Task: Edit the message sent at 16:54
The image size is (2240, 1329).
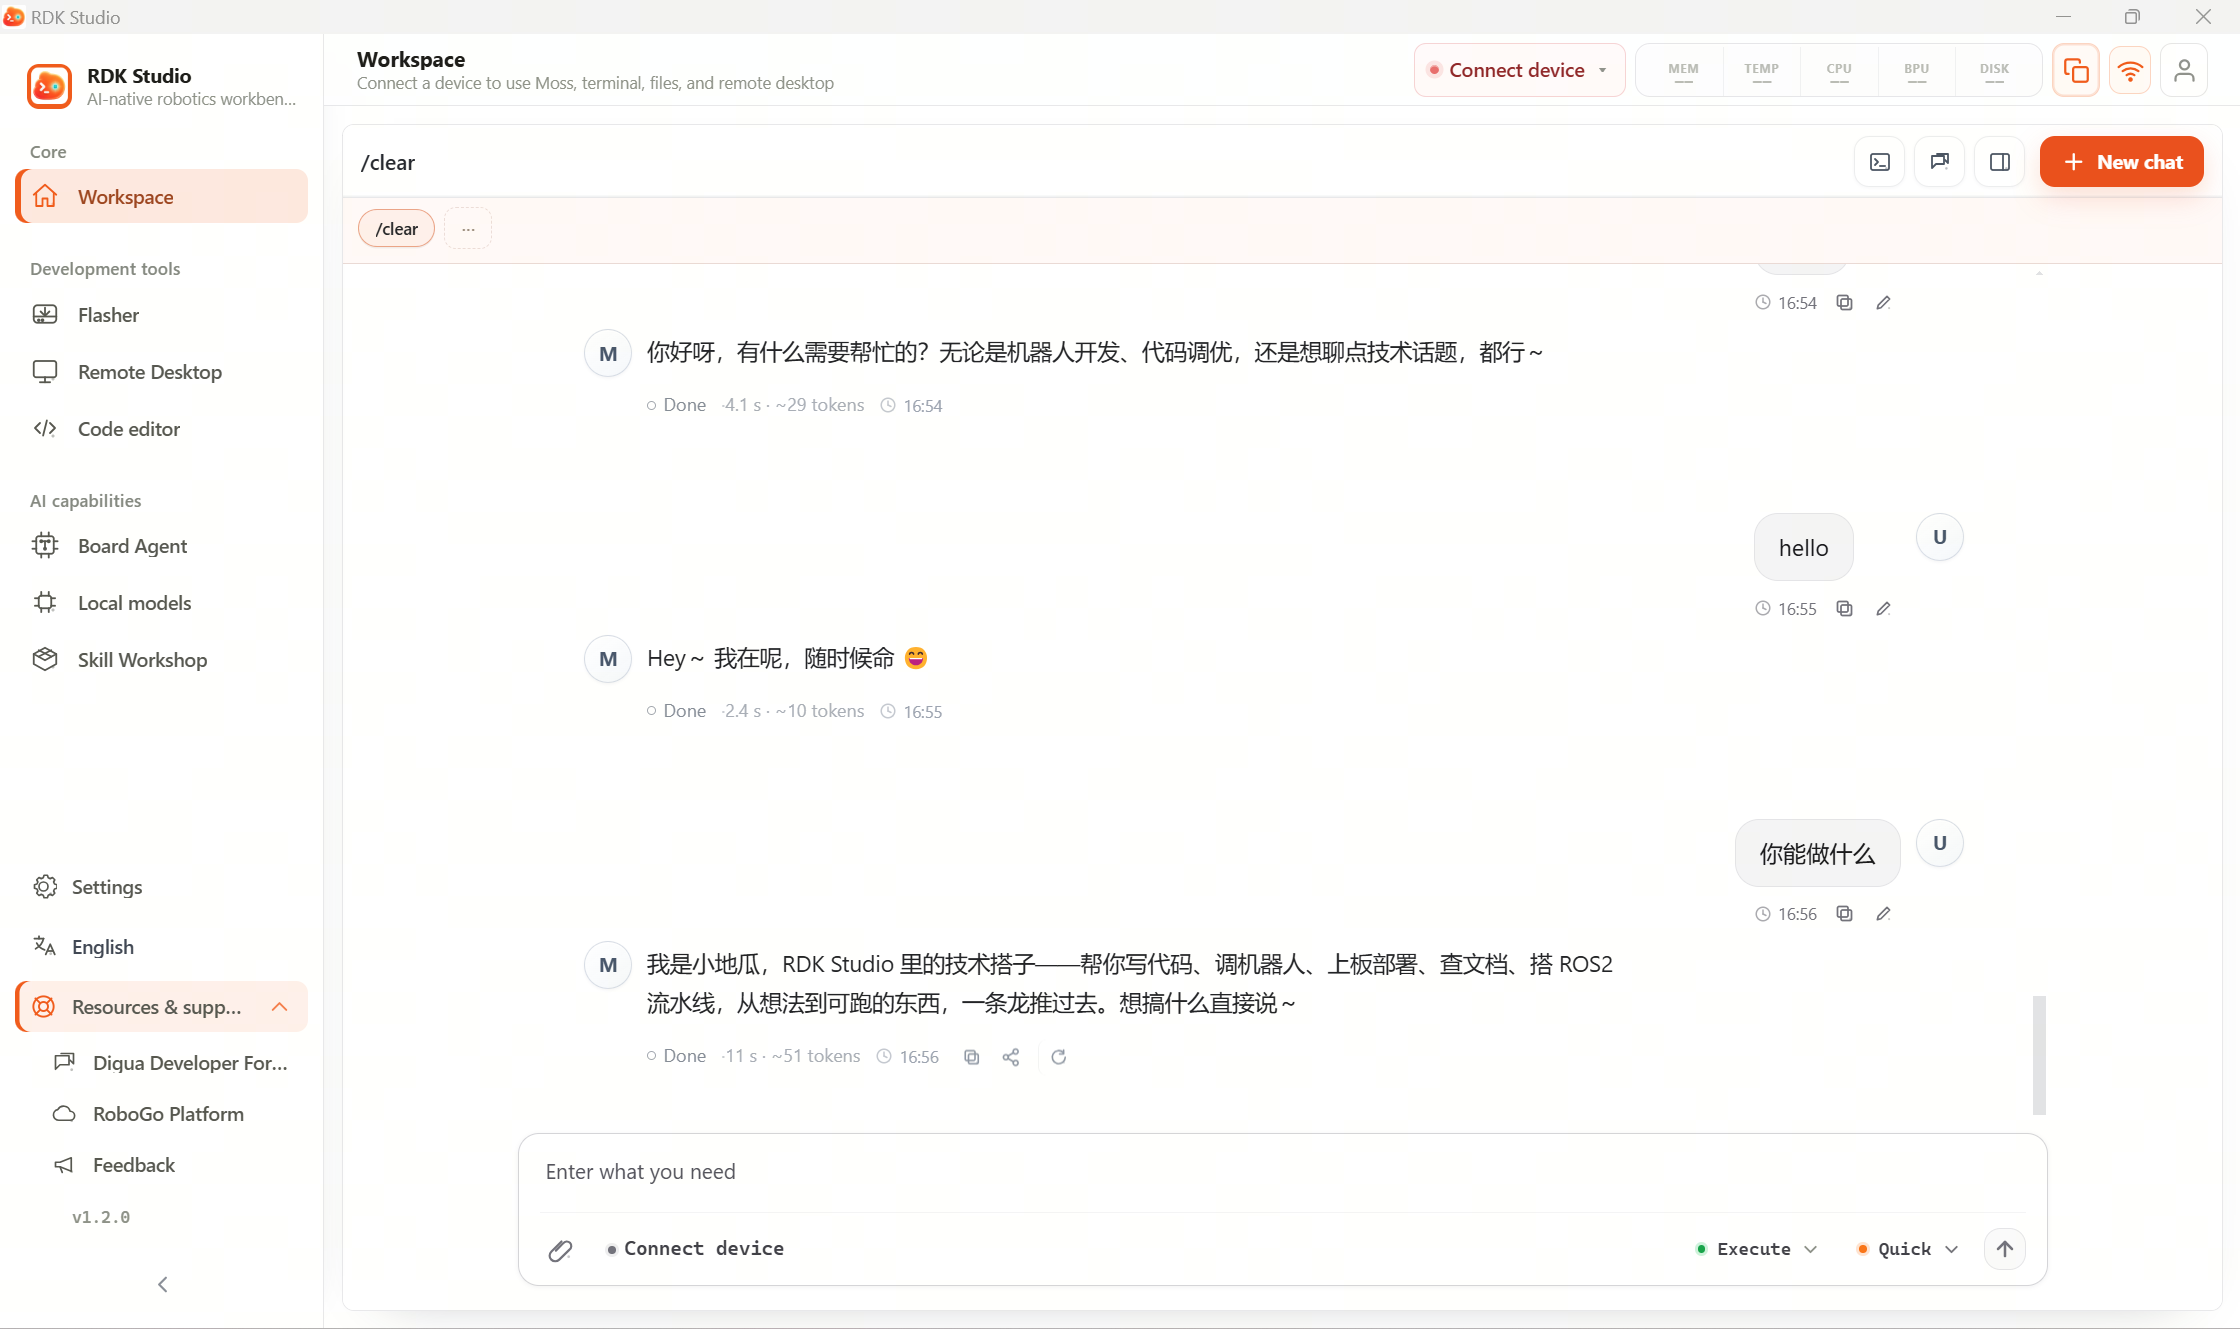Action: coord(1884,303)
